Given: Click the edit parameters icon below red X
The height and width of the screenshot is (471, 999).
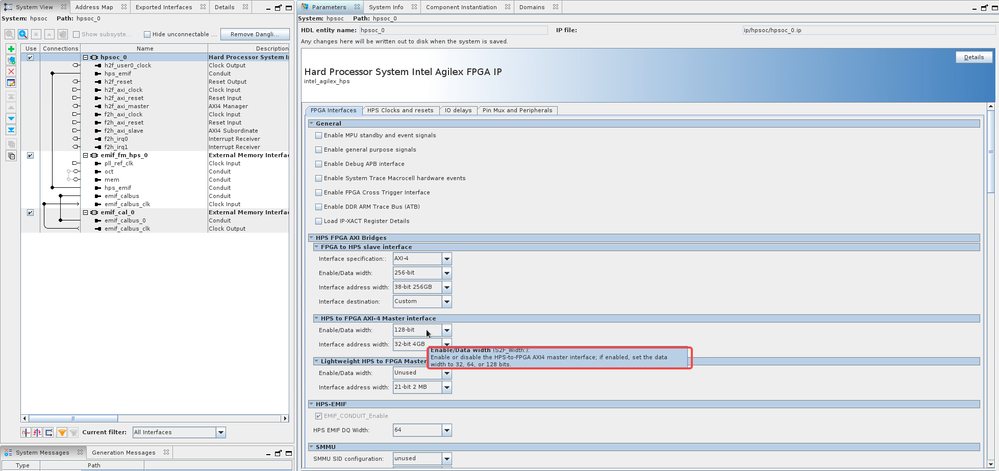Looking at the screenshot, I should [x=11, y=83].
